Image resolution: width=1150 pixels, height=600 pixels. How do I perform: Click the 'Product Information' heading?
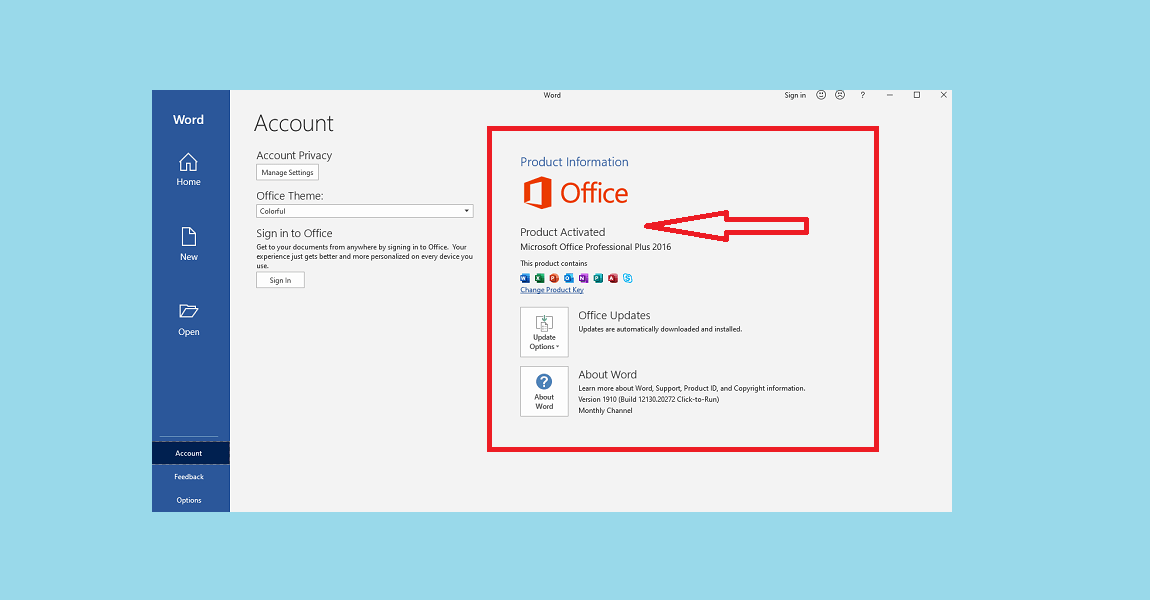click(574, 162)
